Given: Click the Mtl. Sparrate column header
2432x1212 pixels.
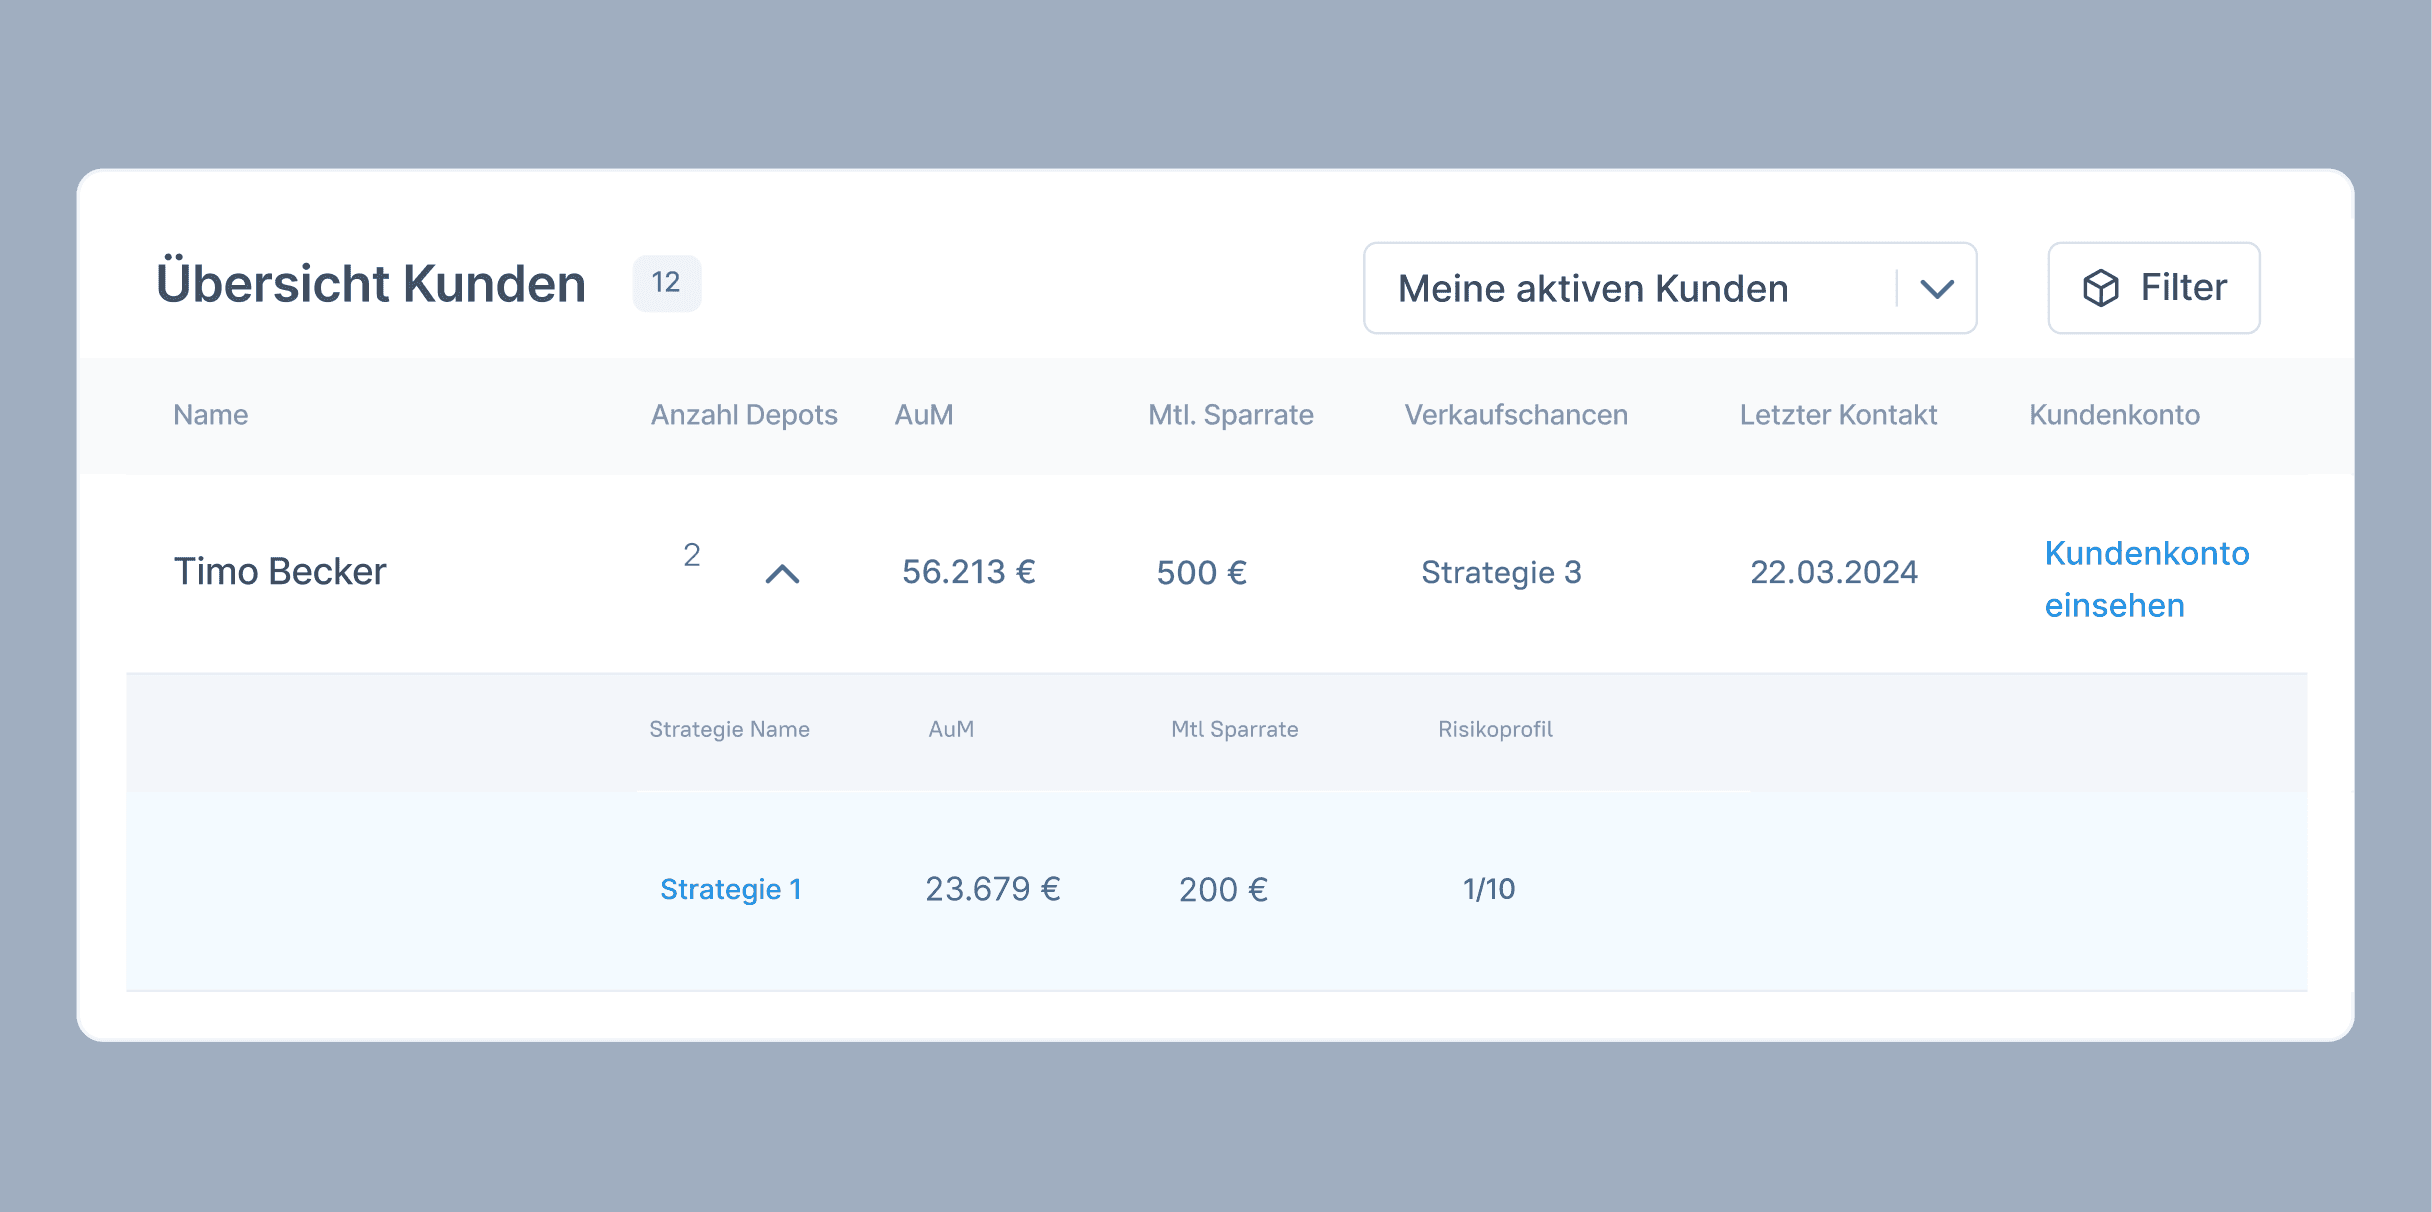Looking at the screenshot, I should tap(1230, 415).
